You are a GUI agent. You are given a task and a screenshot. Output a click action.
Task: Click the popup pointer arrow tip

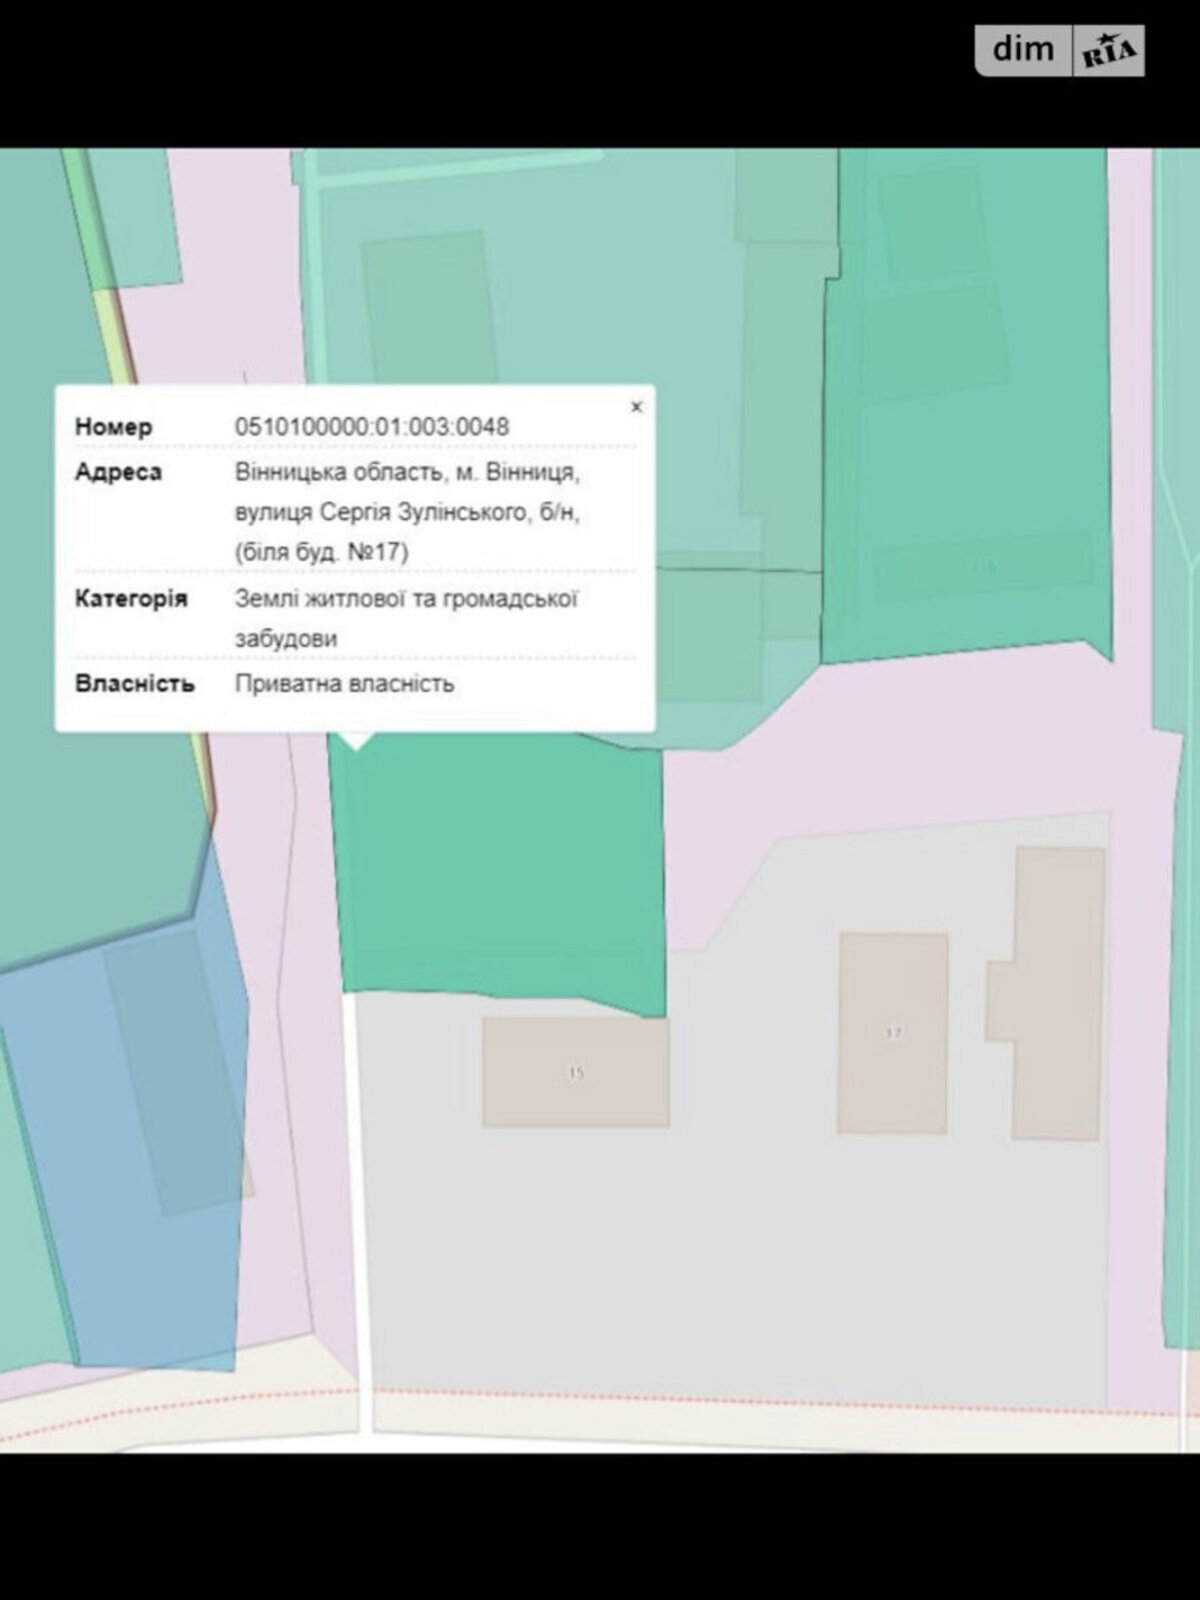coord(357,744)
